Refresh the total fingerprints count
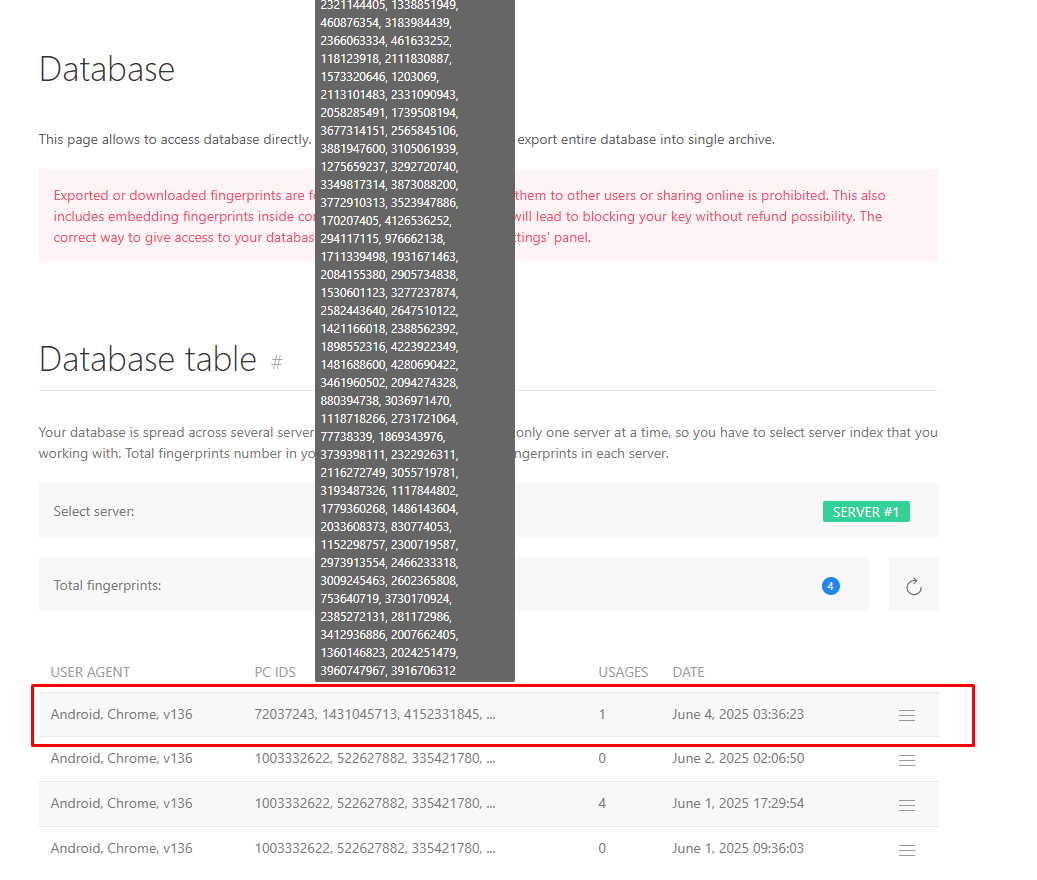 point(913,586)
